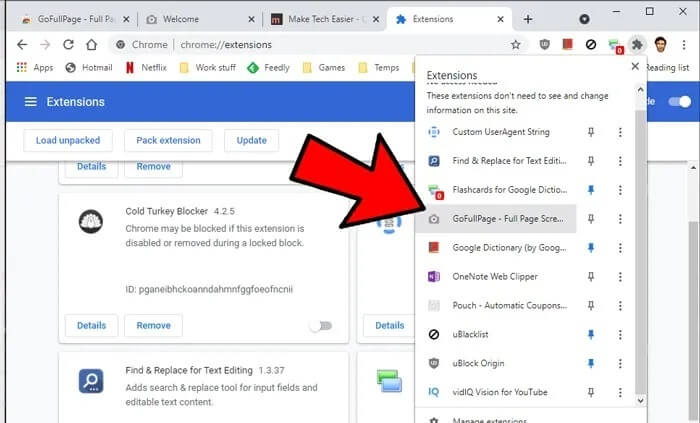The width and height of the screenshot is (700, 423).
Task: Open more options for Pouch
Action: (x=620, y=306)
